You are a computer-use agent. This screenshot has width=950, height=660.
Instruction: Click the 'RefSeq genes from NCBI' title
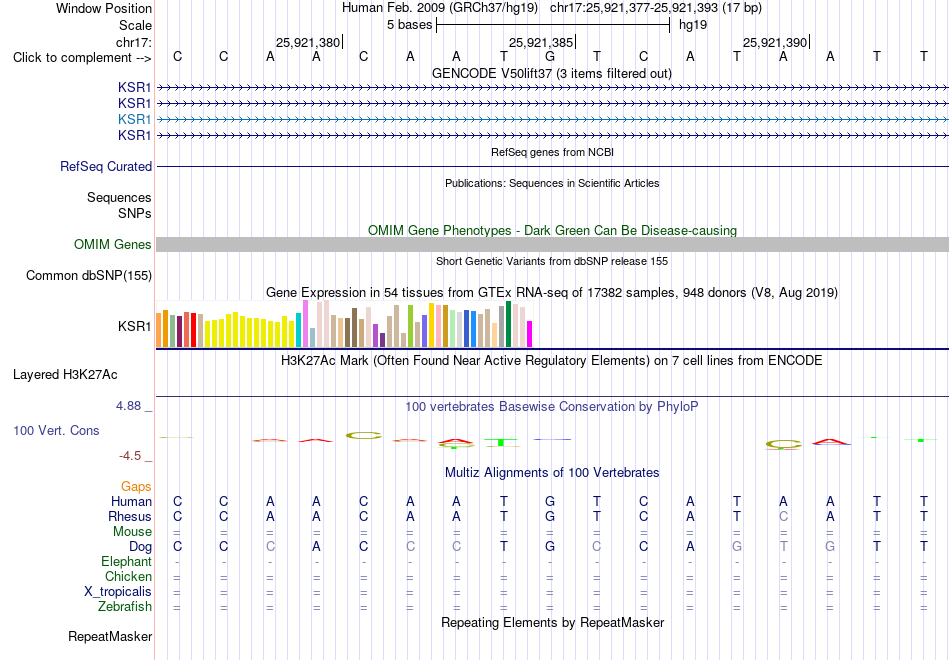(x=552, y=152)
